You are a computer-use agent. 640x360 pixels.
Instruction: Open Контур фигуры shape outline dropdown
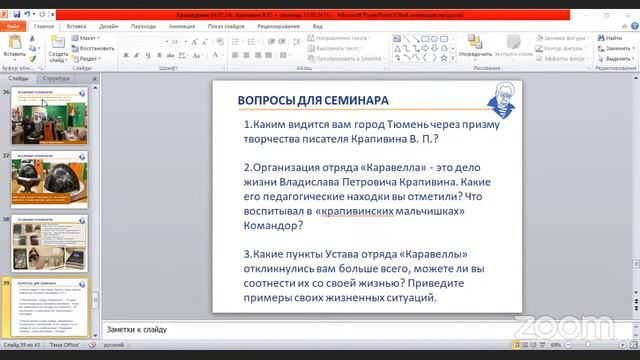click(561, 48)
